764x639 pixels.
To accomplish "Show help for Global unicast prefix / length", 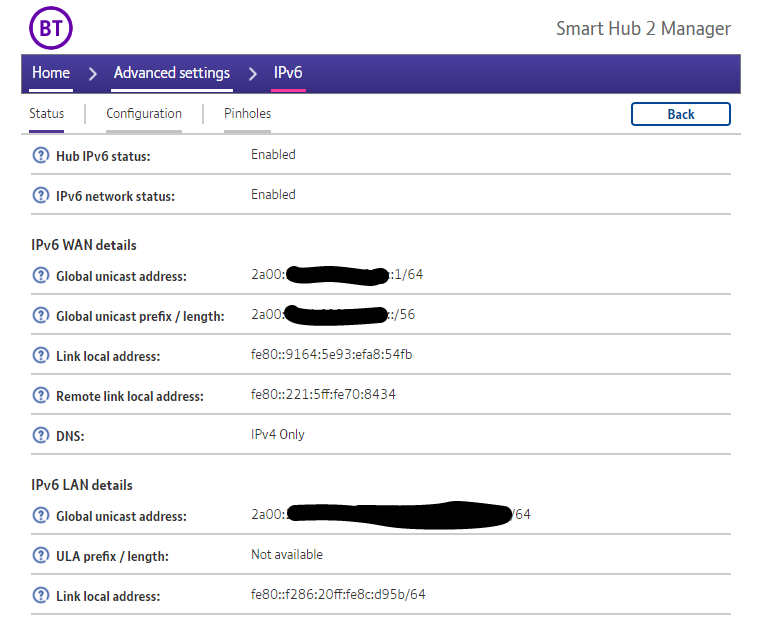I will tap(41, 316).
